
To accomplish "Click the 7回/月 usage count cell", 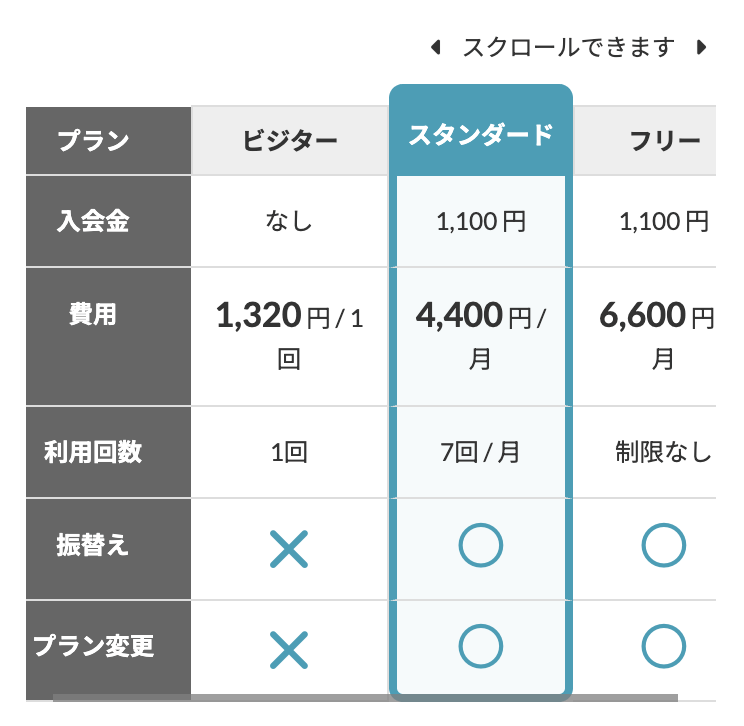I will 480,452.
